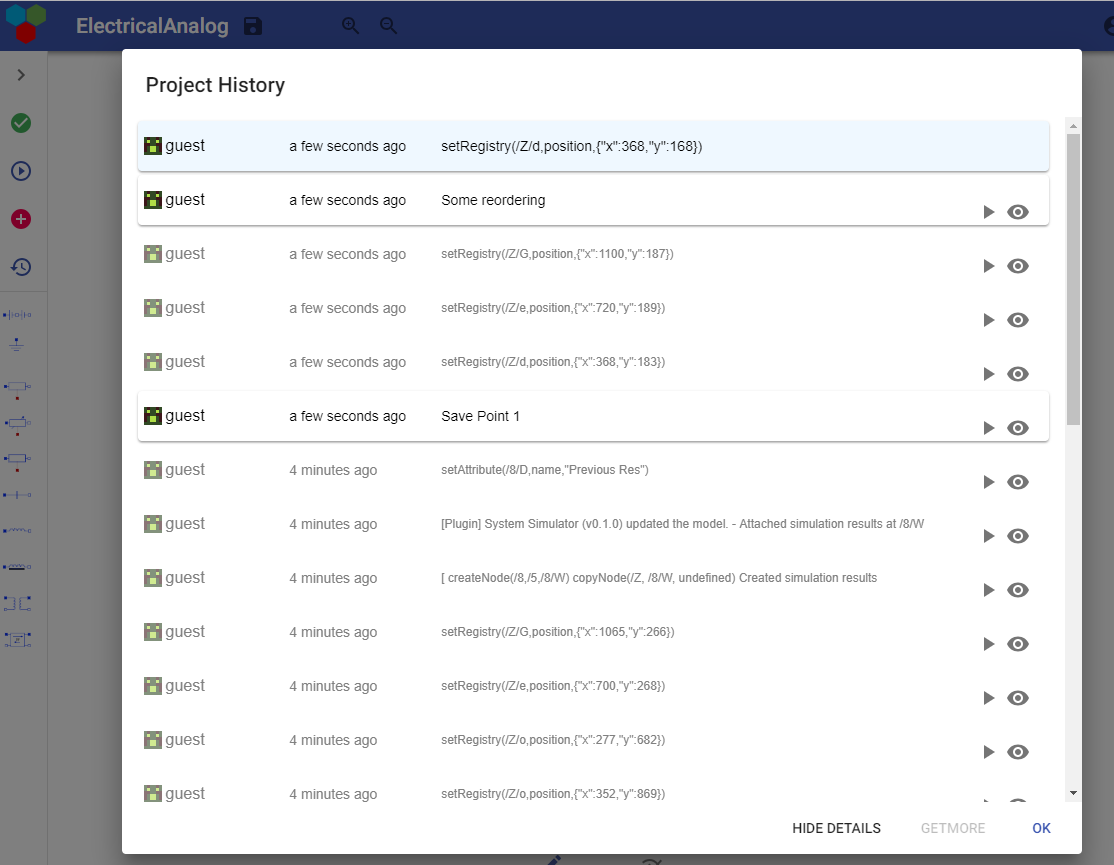Click guest avatar on Save Point 1 row

[153, 415]
